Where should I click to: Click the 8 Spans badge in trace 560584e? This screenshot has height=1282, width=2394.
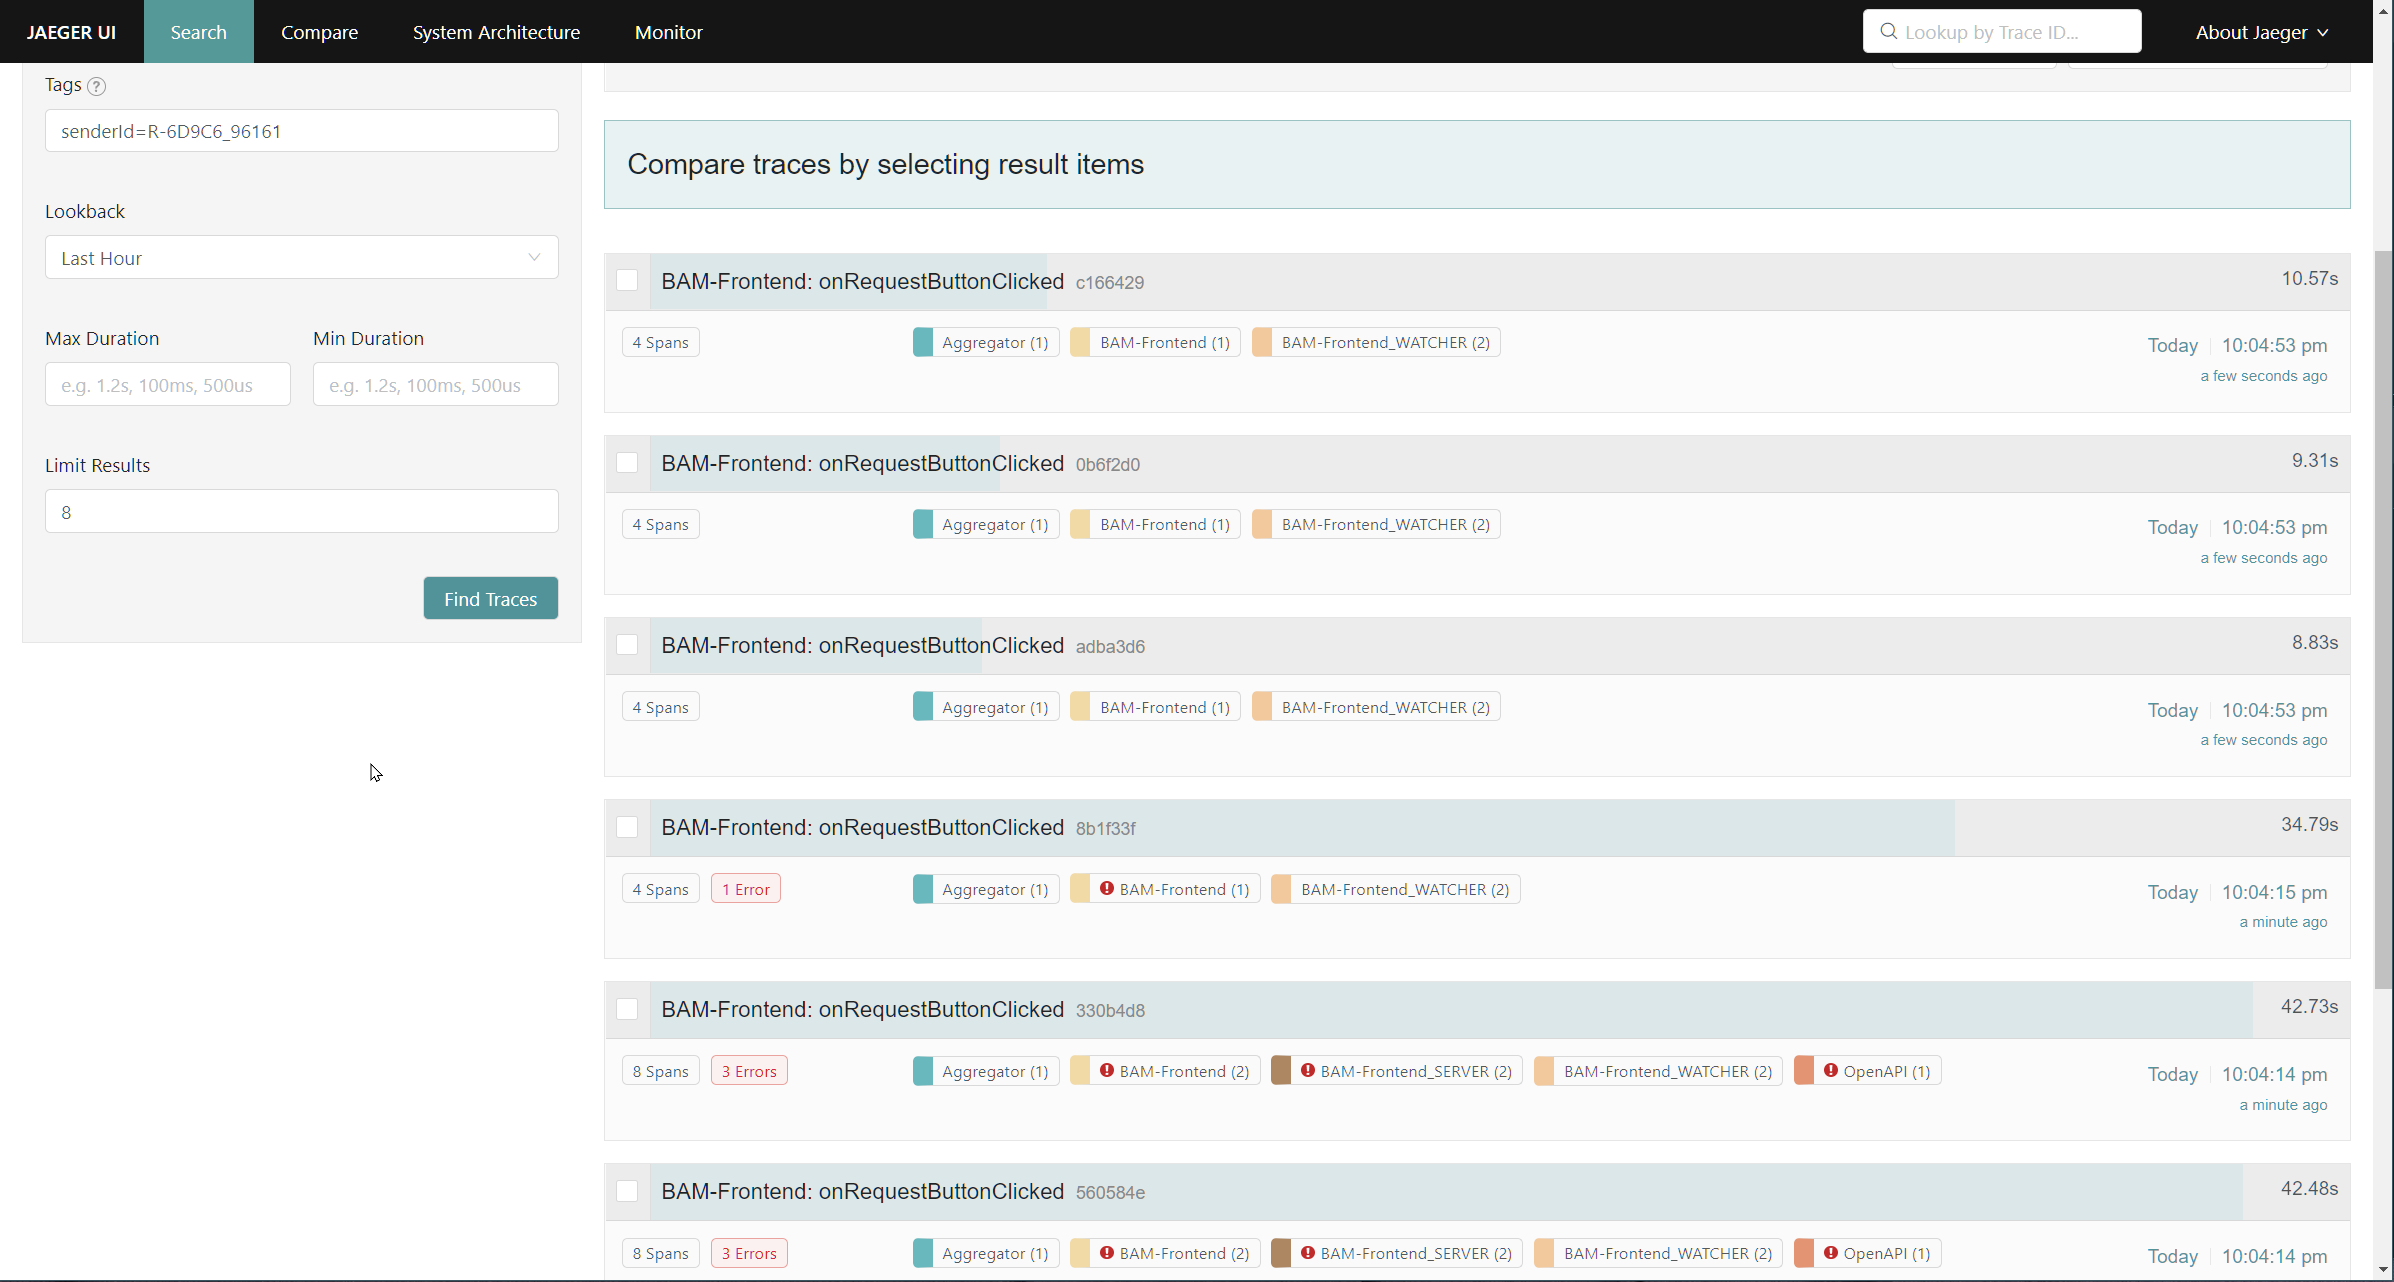click(x=660, y=1253)
